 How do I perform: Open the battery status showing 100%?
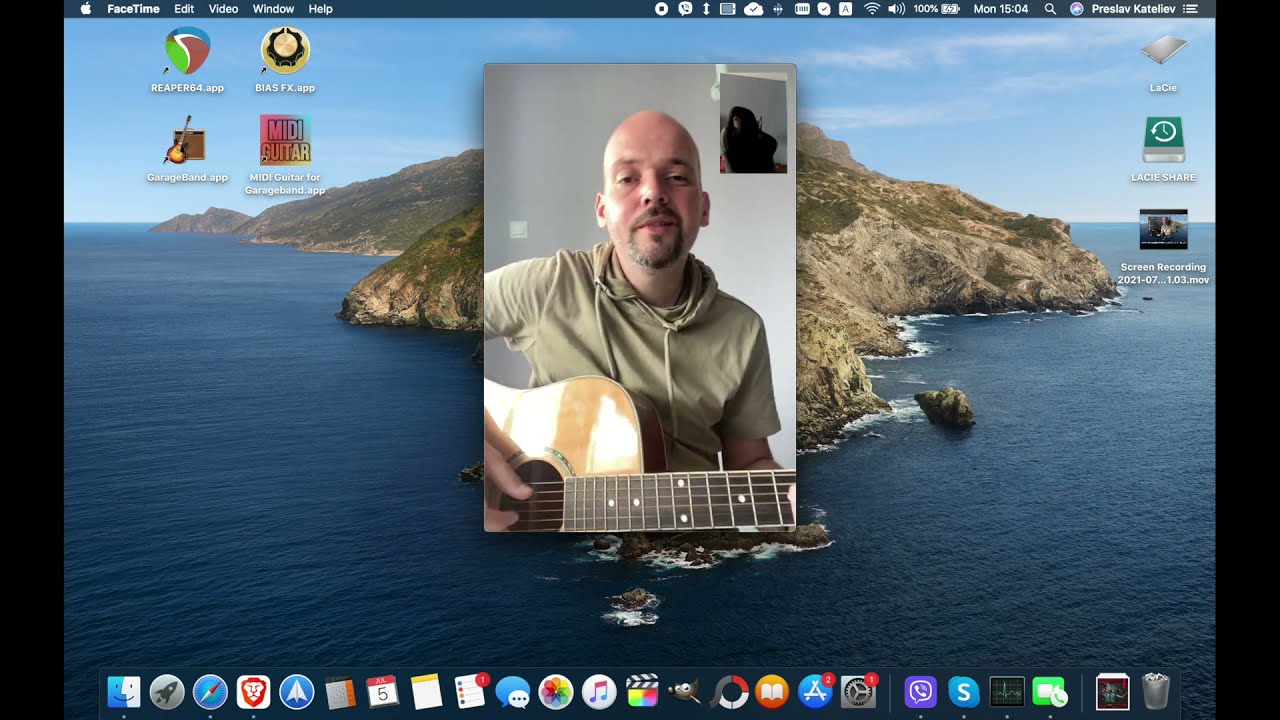pos(936,9)
